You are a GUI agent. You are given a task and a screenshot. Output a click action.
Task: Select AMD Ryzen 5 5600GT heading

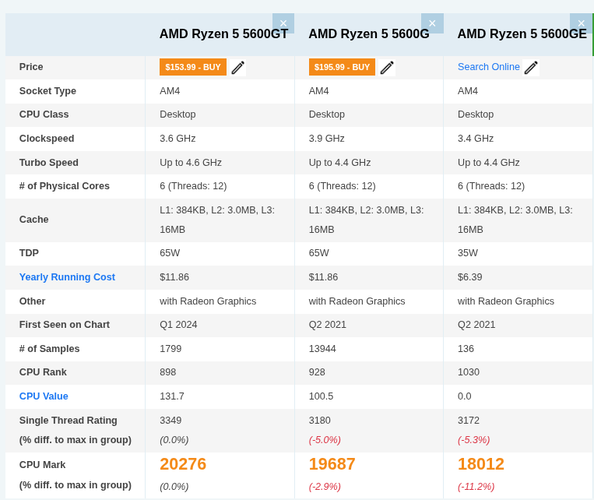pyautogui.click(x=224, y=34)
